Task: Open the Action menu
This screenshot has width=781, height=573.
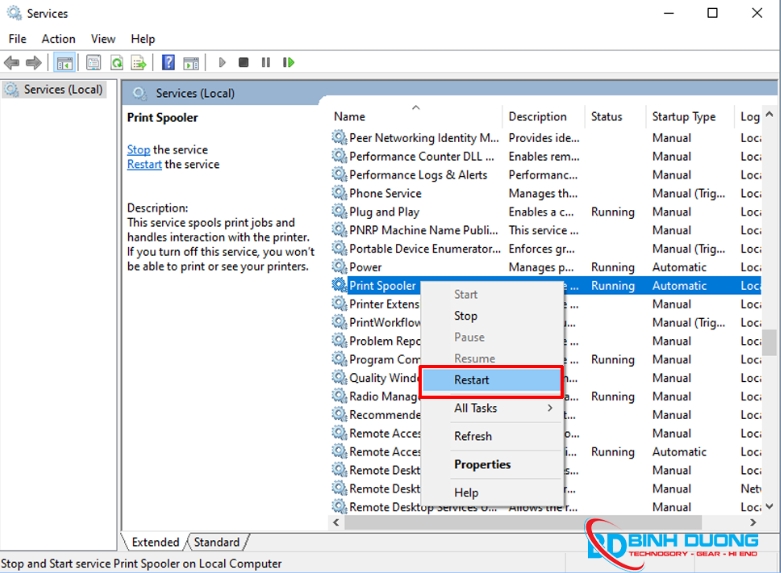Action: pyautogui.click(x=58, y=39)
